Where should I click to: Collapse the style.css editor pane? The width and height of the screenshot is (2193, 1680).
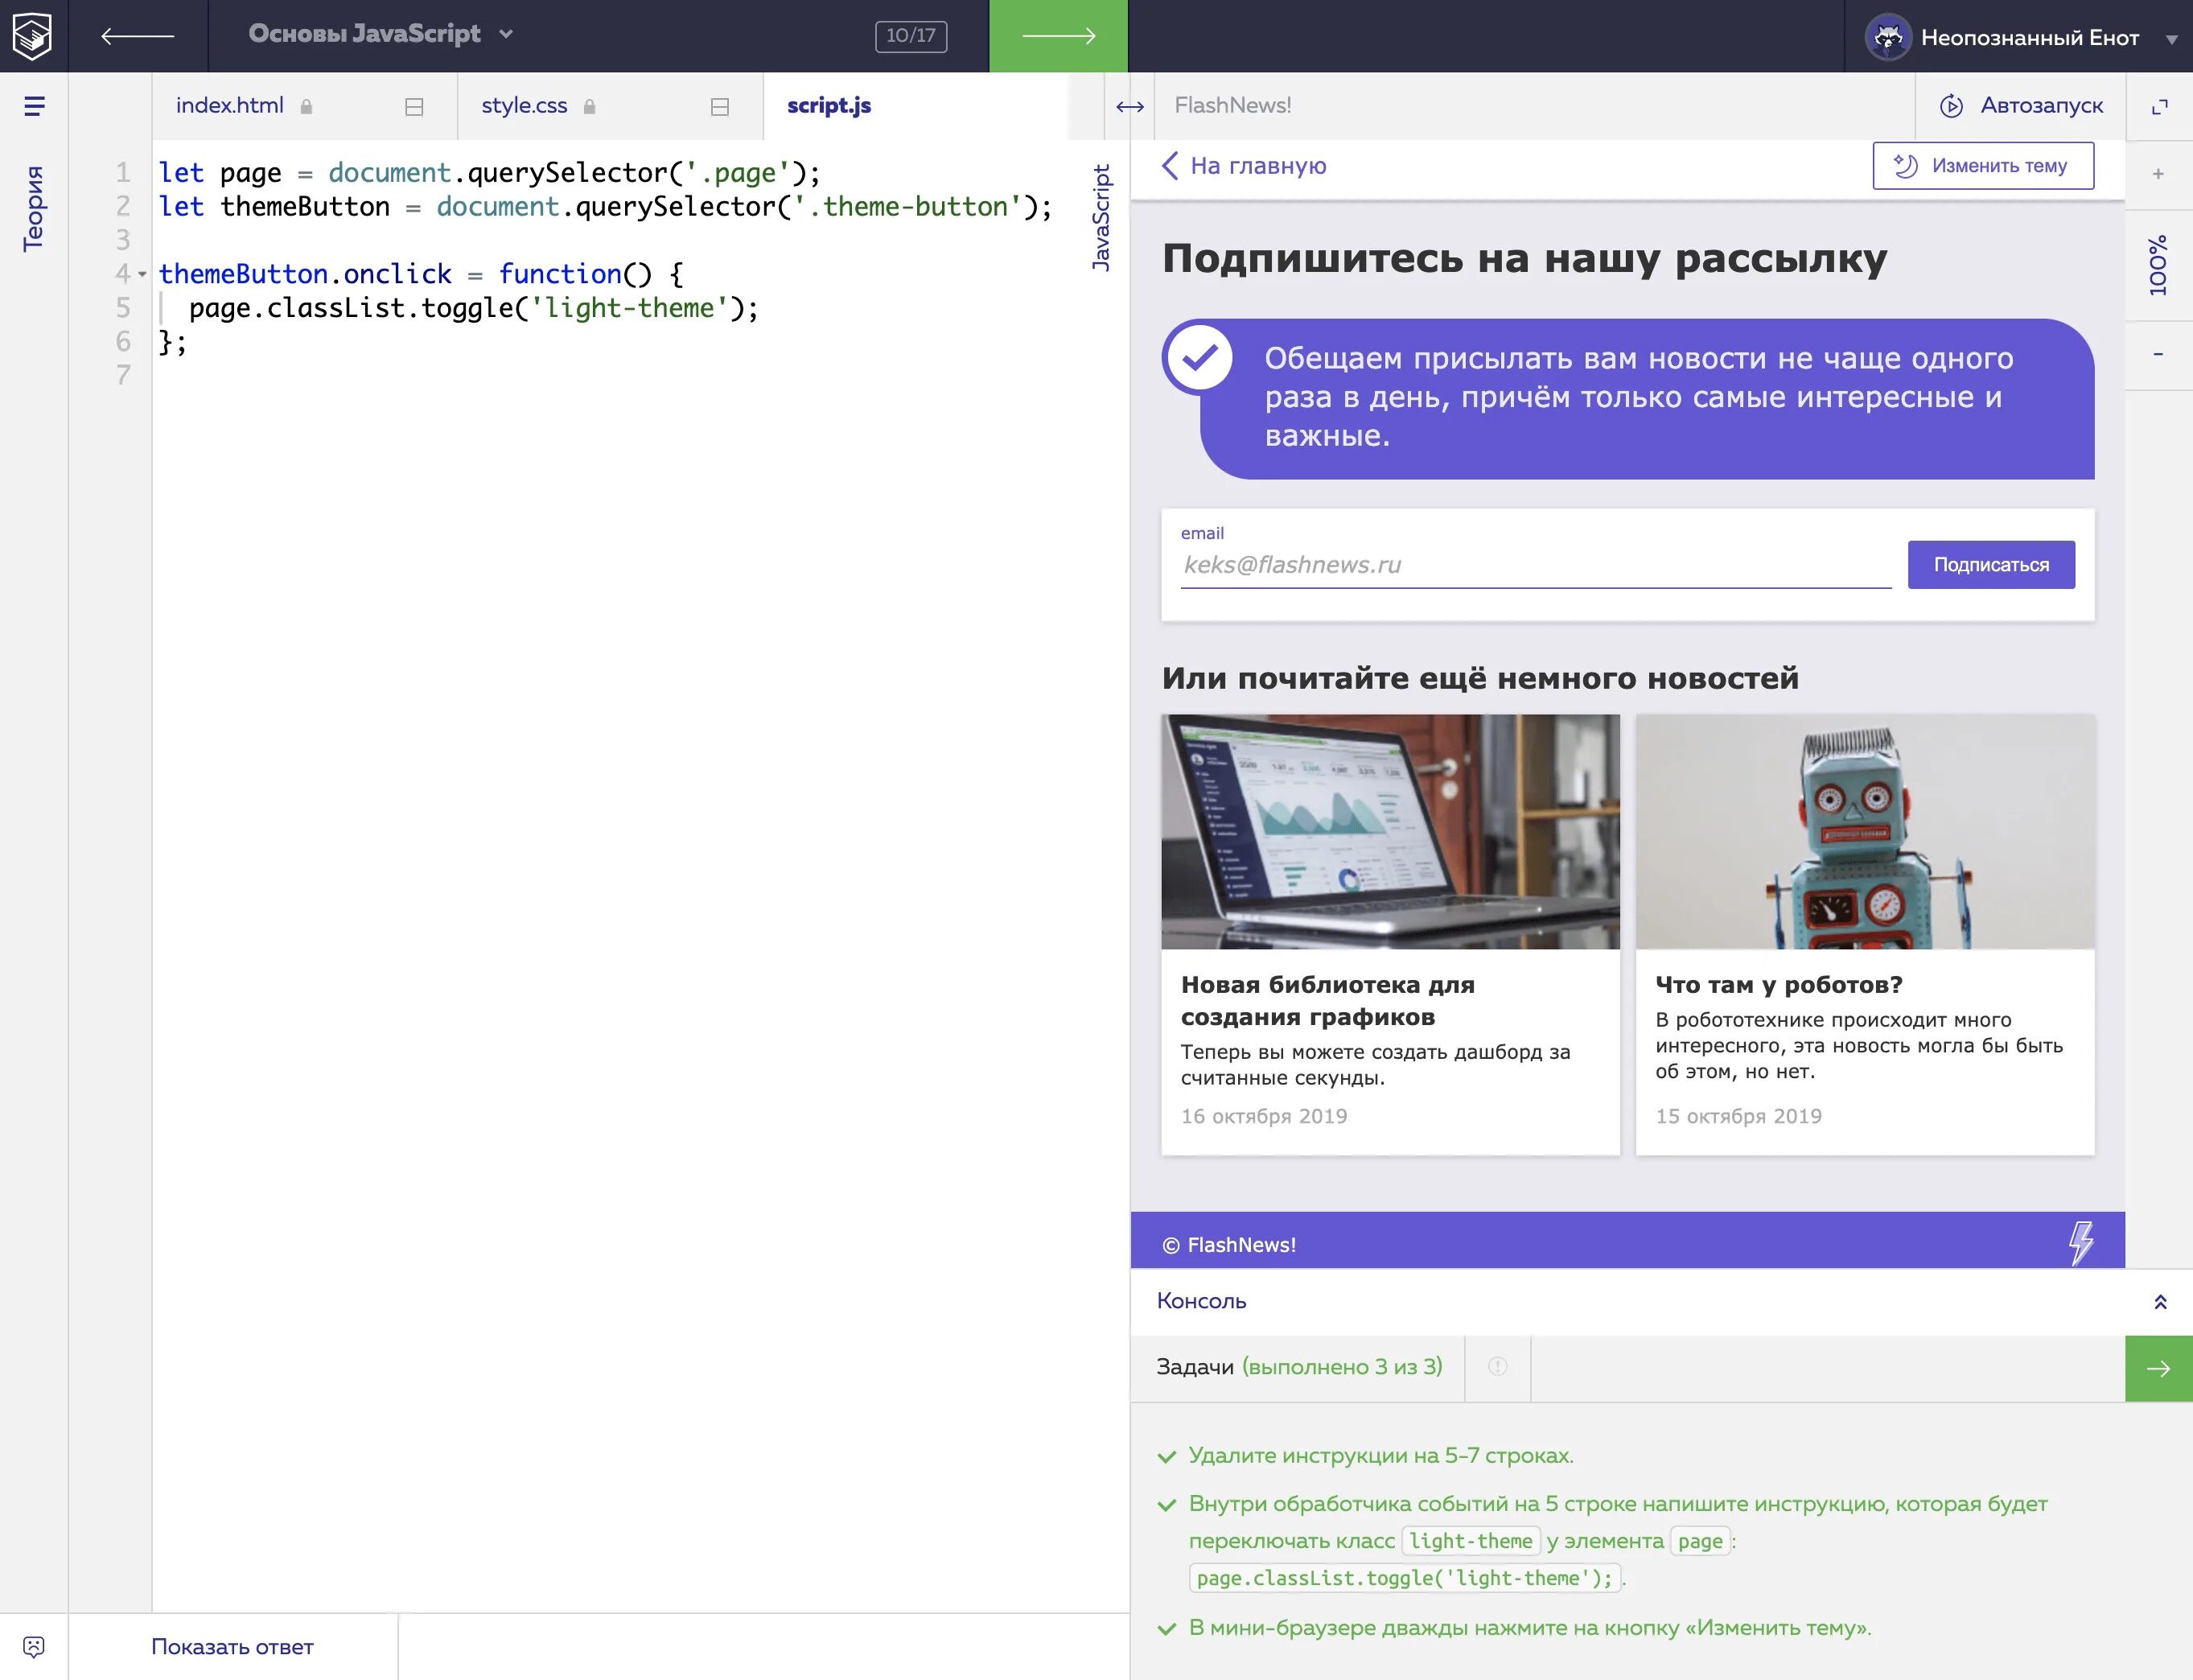[719, 107]
